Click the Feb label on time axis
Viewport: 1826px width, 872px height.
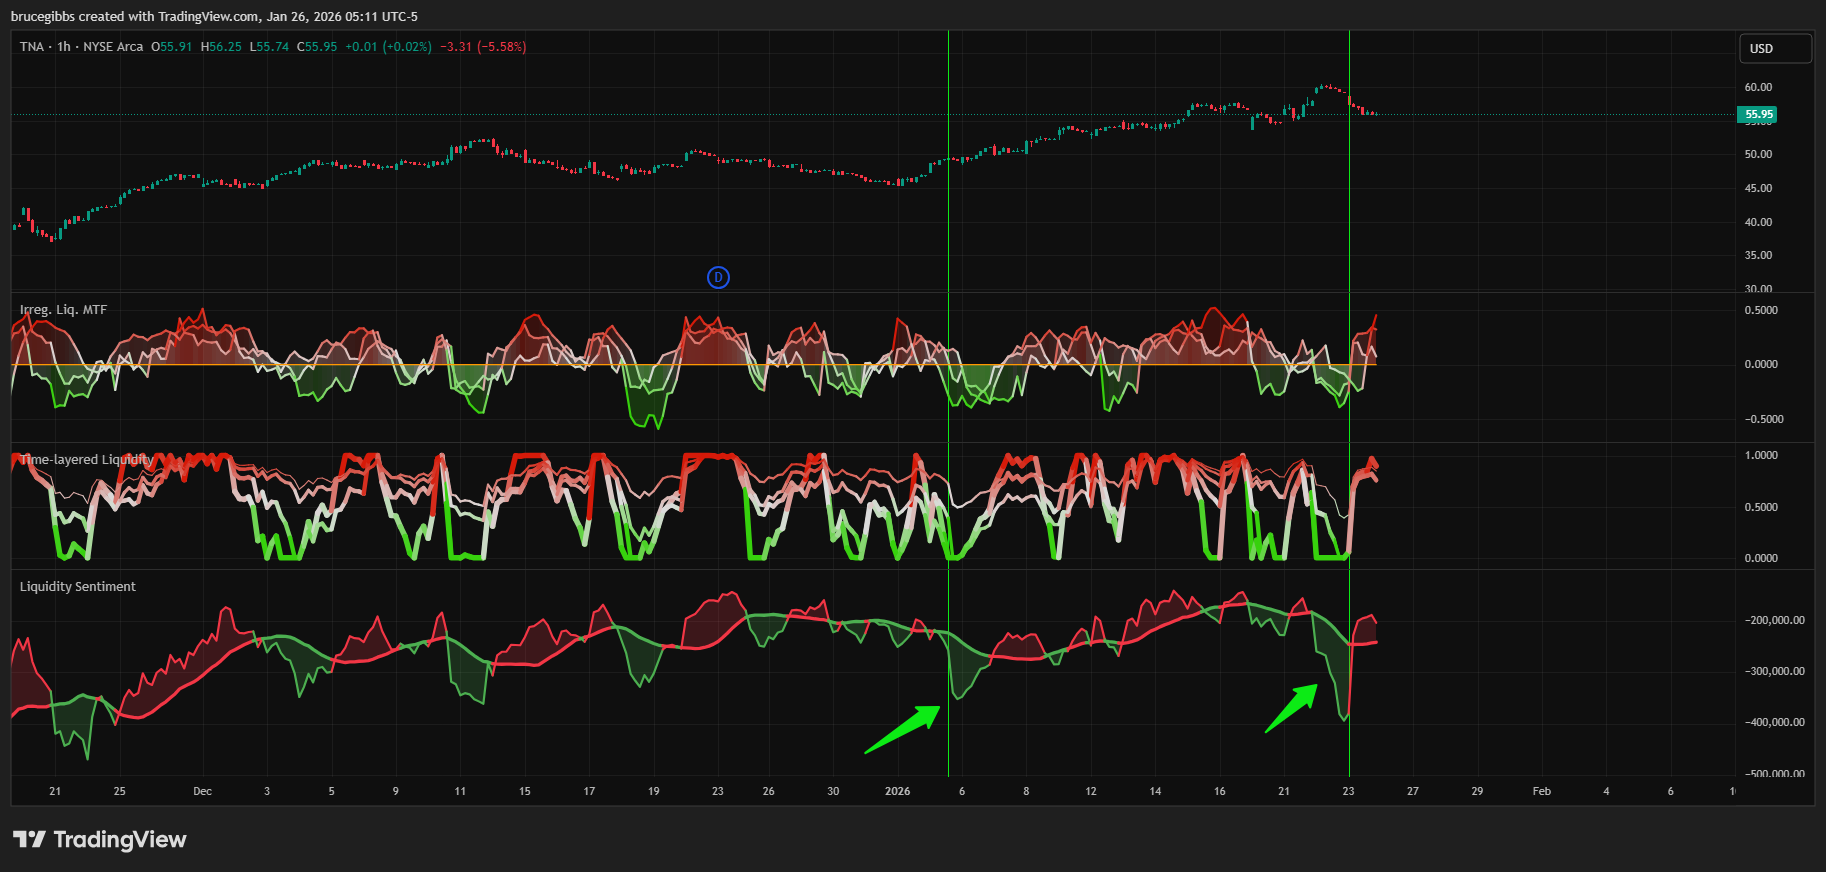click(x=1541, y=791)
